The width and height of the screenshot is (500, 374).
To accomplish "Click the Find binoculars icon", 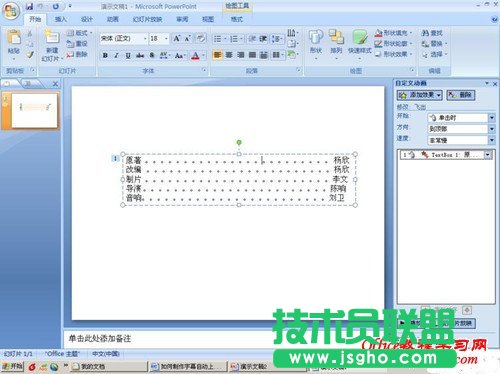I will pyautogui.click(x=425, y=33).
